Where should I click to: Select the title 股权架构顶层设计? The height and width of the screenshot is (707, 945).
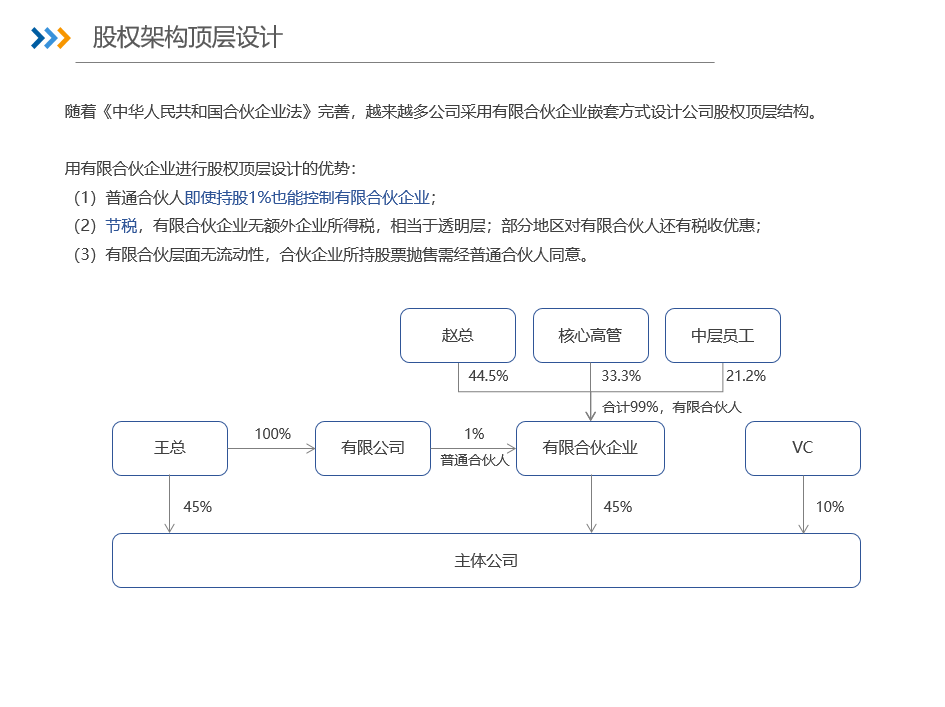[x=187, y=37]
